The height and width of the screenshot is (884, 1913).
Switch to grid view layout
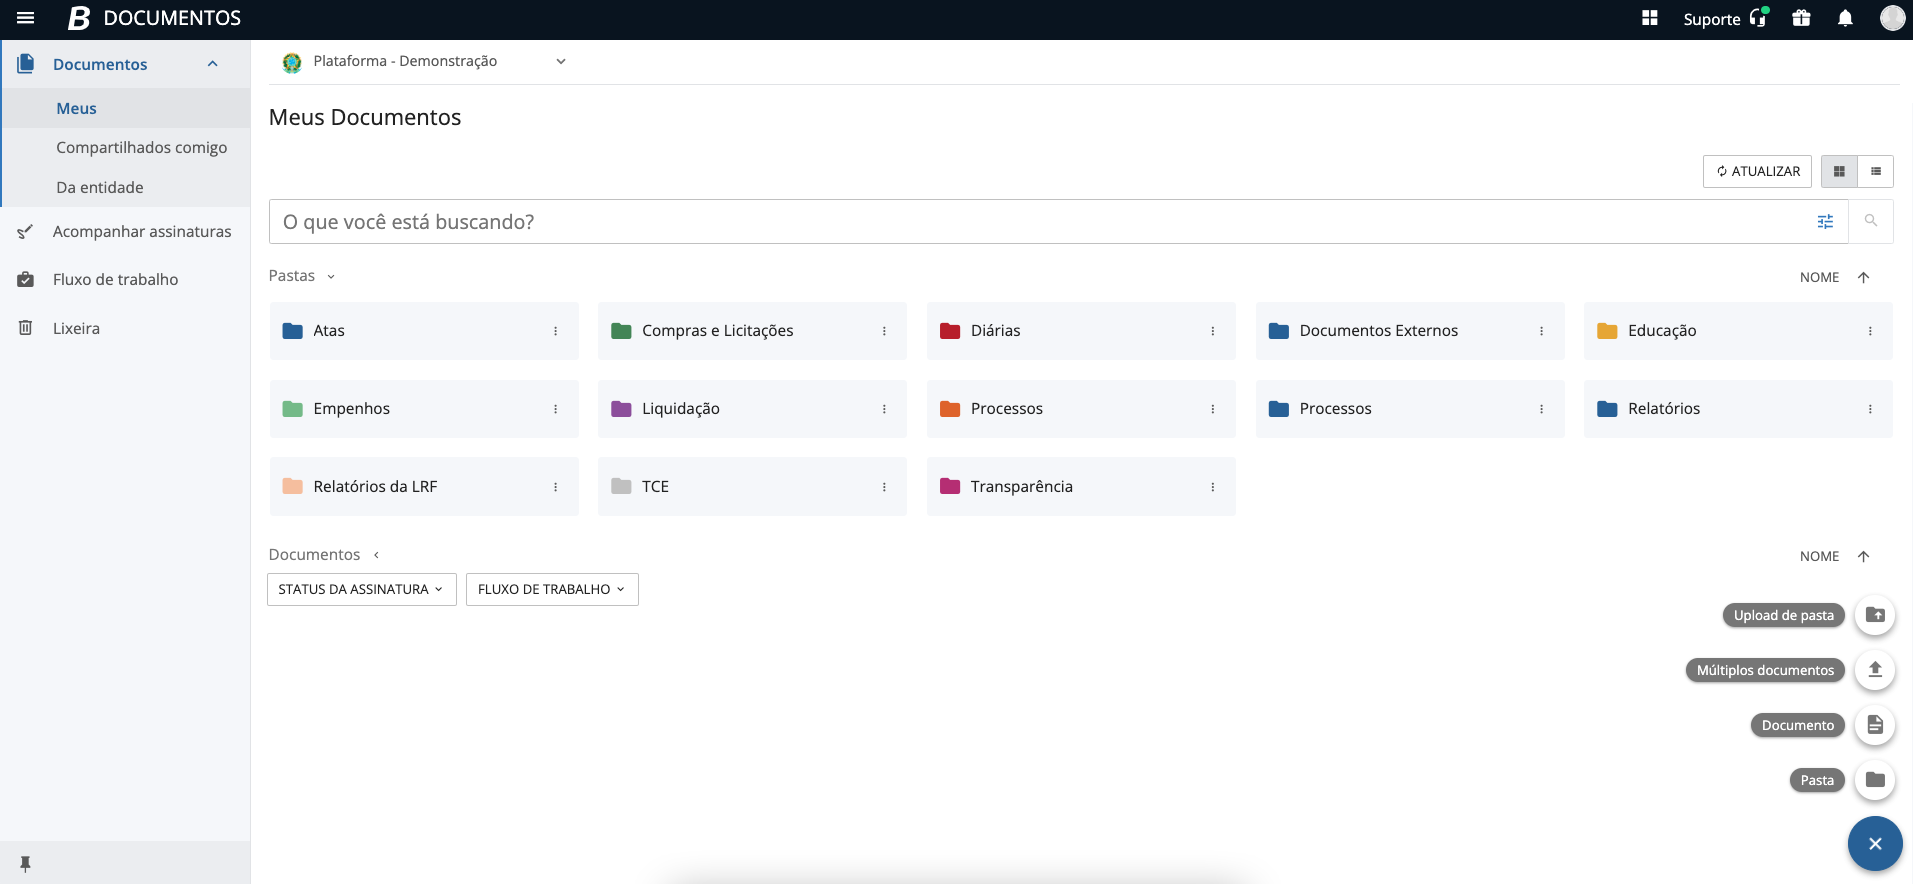coord(1839,171)
